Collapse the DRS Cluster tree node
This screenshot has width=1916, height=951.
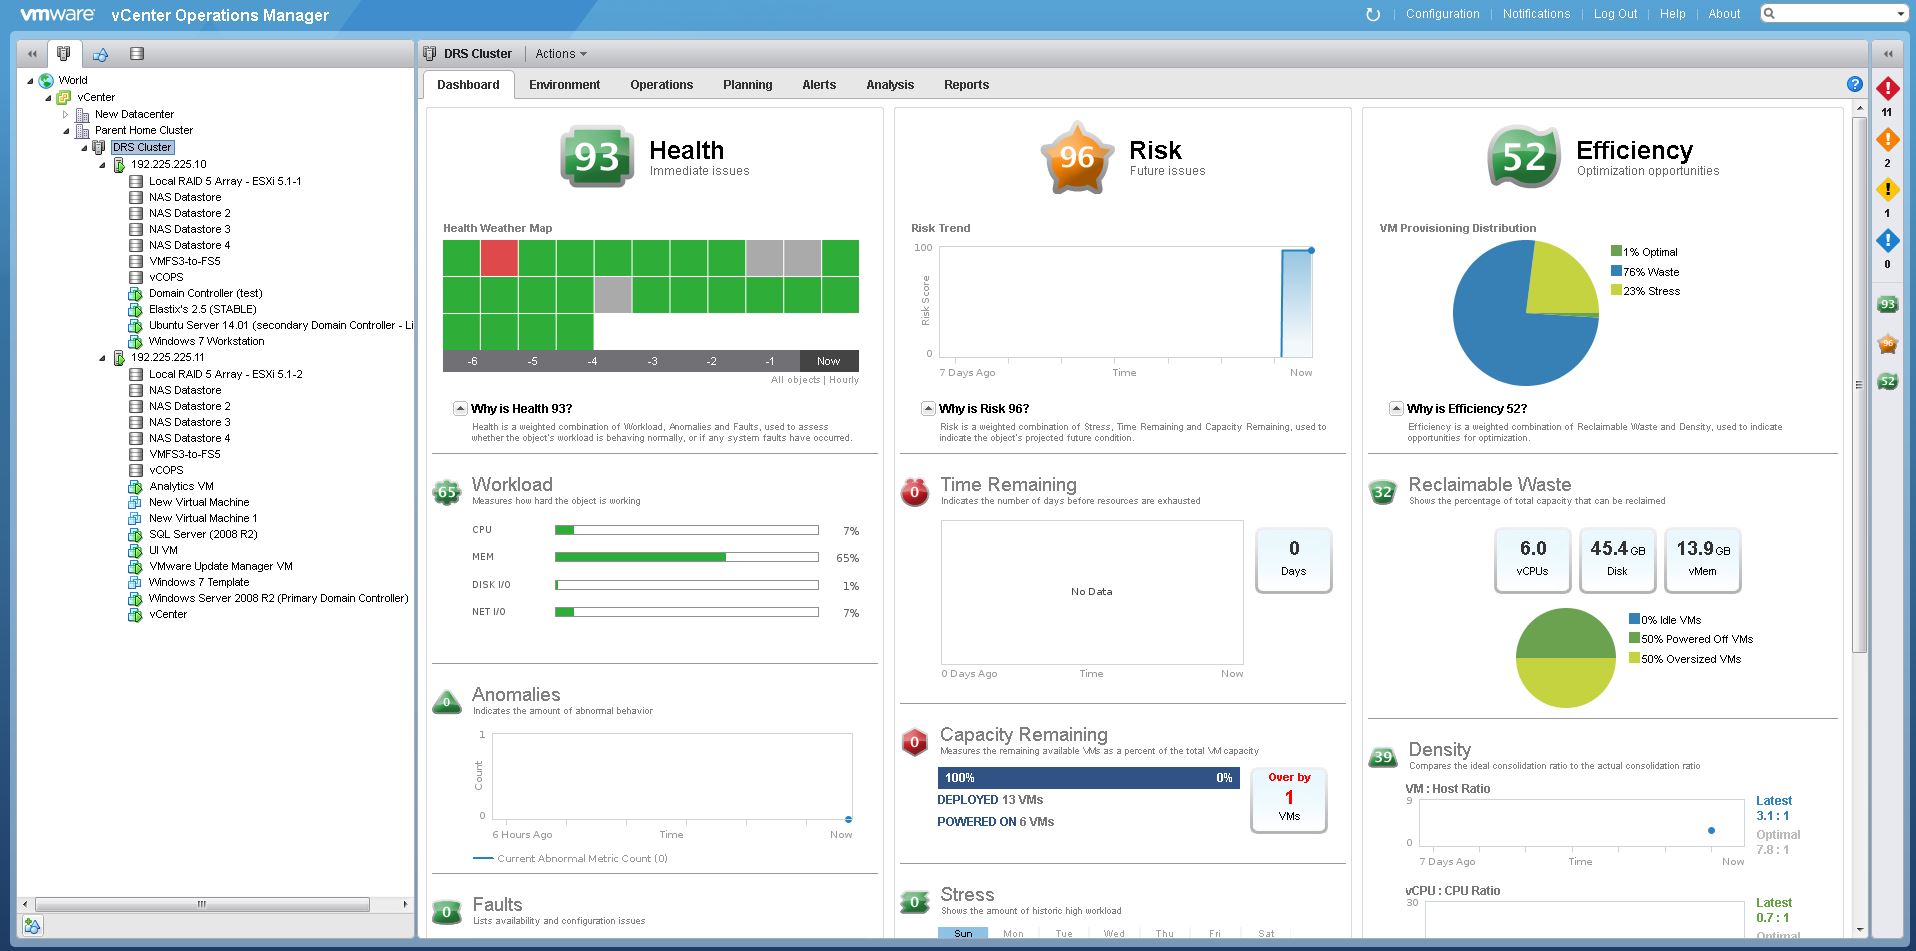(x=84, y=148)
